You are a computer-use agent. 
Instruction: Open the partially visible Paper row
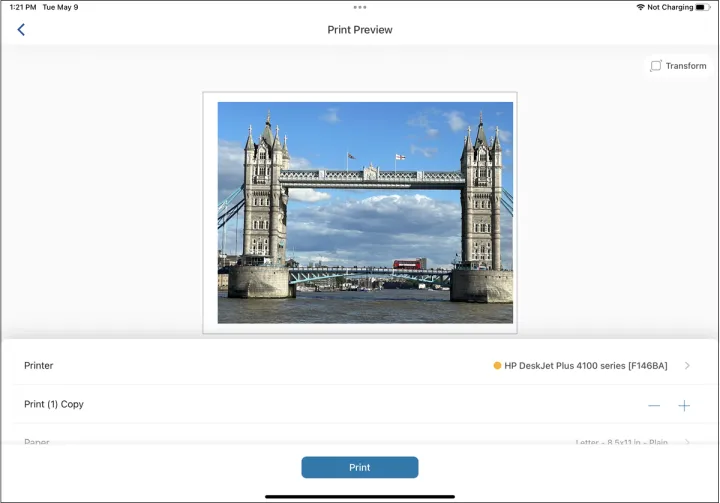click(x=37, y=441)
